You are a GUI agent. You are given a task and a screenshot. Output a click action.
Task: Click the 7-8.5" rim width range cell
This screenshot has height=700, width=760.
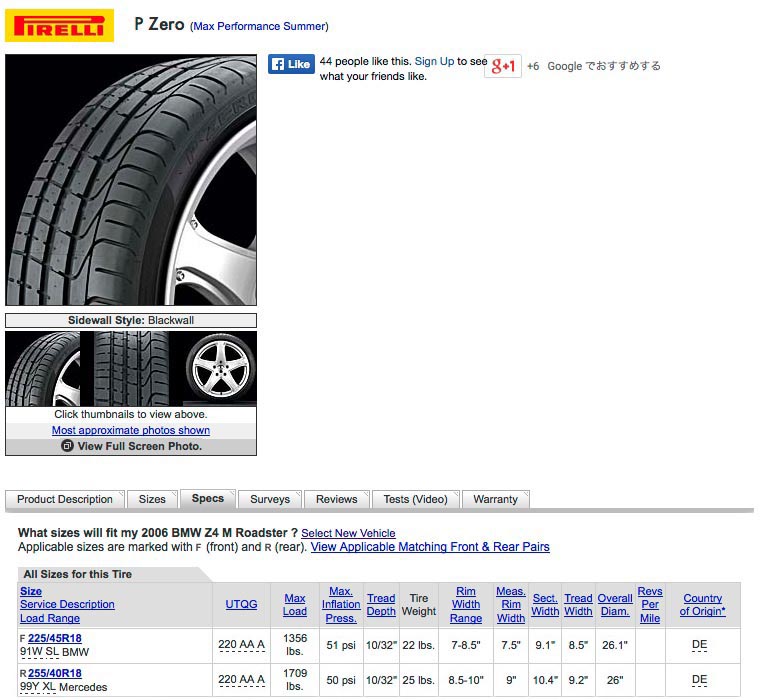(x=466, y=645)
